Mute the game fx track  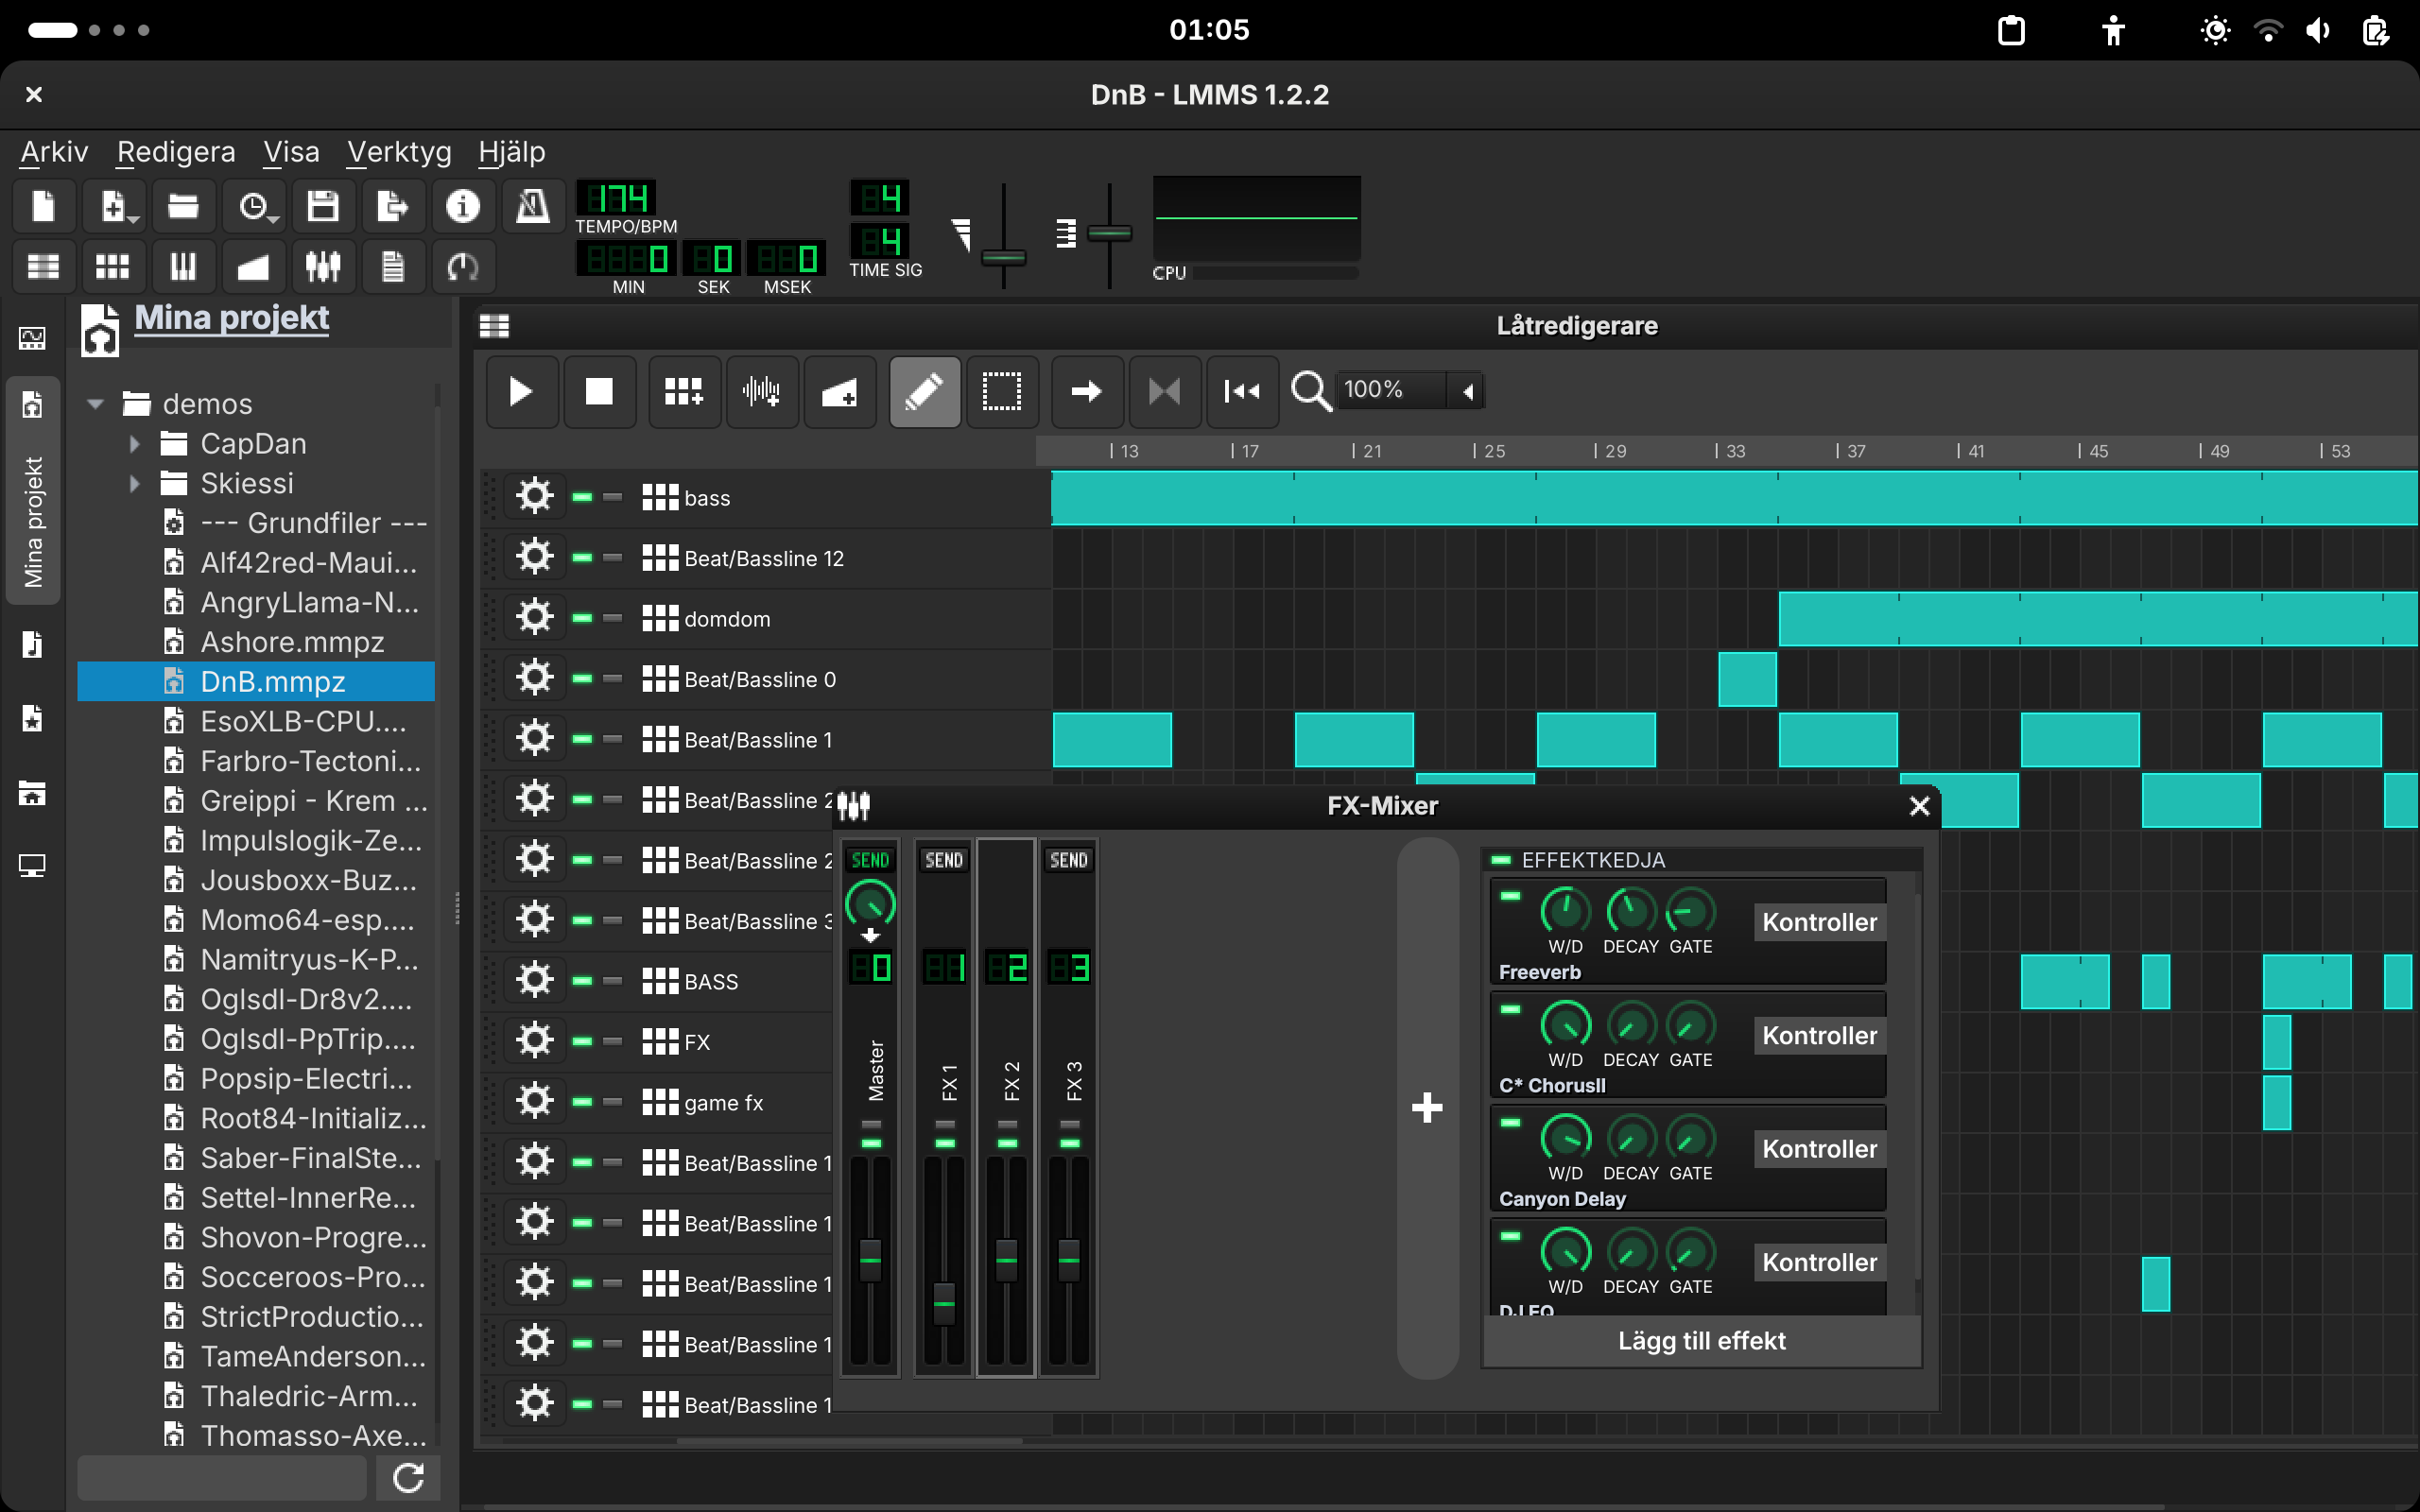583,1102
